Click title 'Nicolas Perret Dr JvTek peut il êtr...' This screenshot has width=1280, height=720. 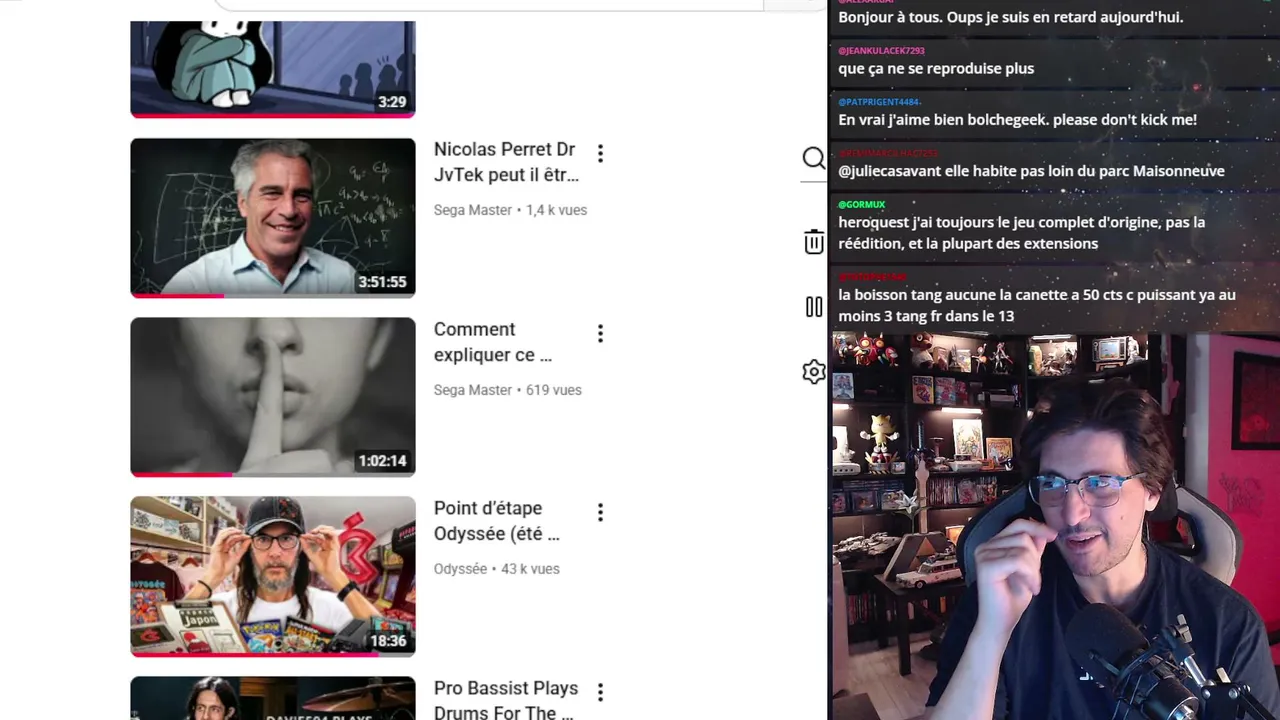[506, 162]
